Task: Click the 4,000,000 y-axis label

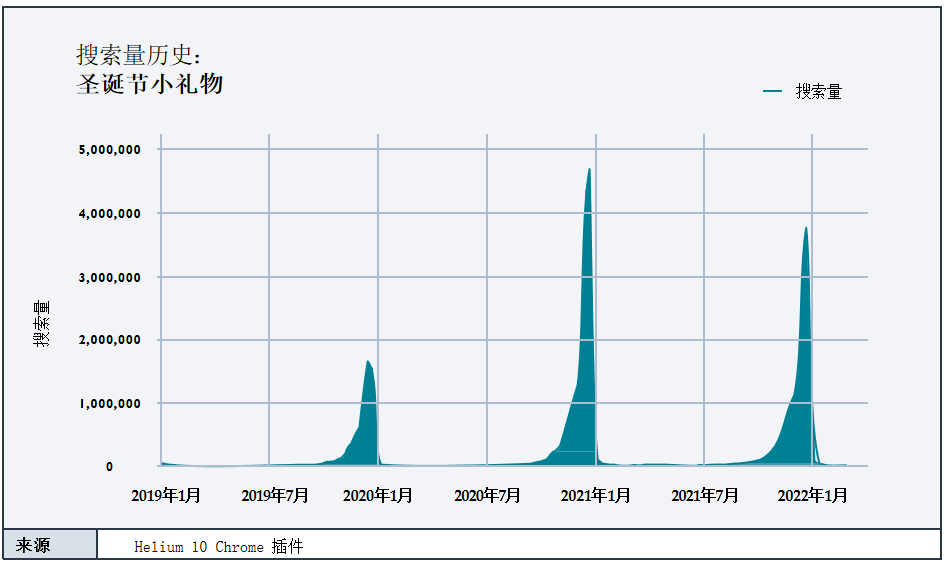Action: (109, 213)
